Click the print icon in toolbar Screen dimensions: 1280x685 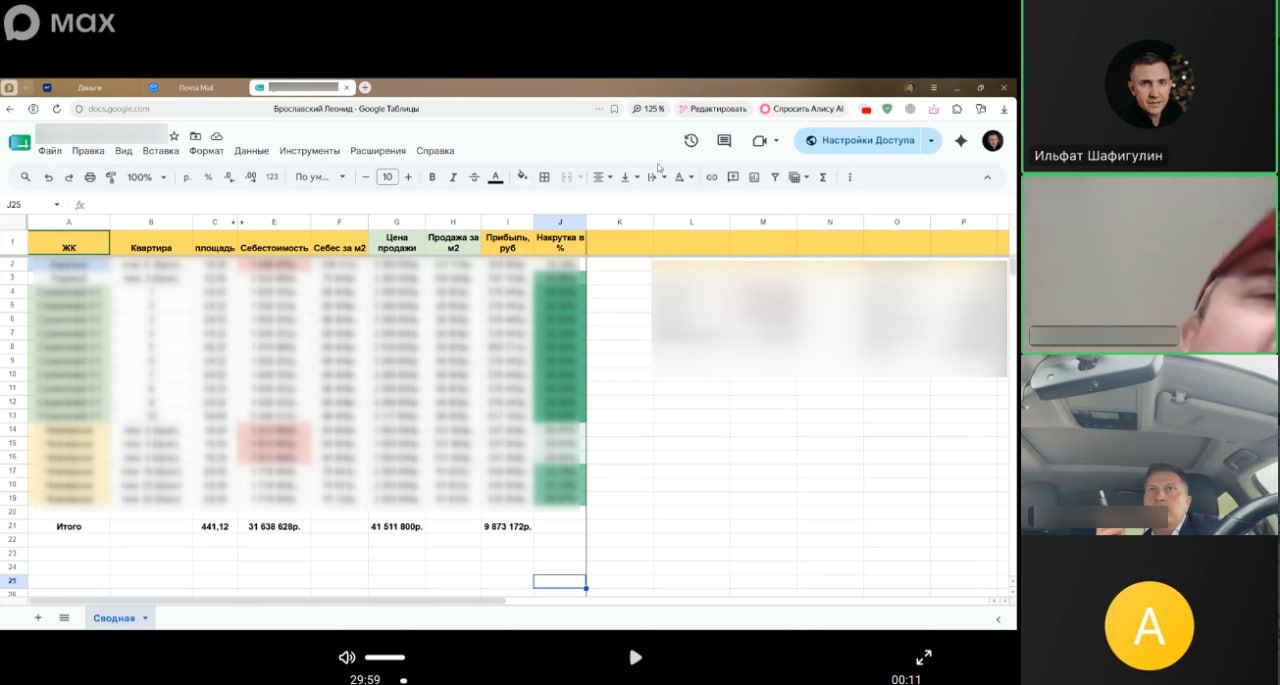[90, 177]
